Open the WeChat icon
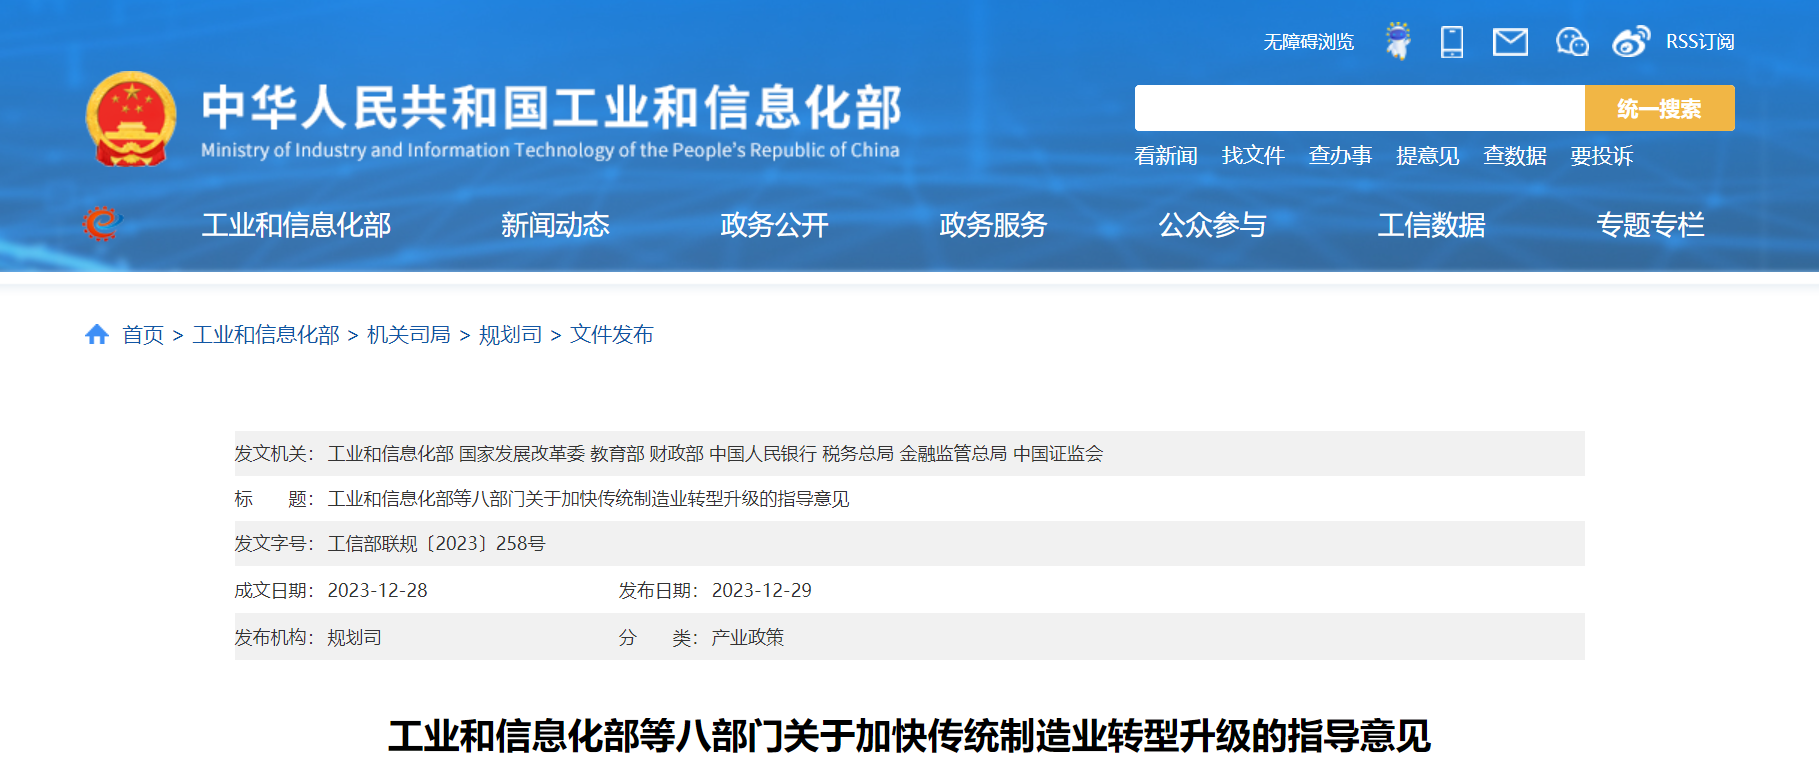 click(x=1571, y=42)
